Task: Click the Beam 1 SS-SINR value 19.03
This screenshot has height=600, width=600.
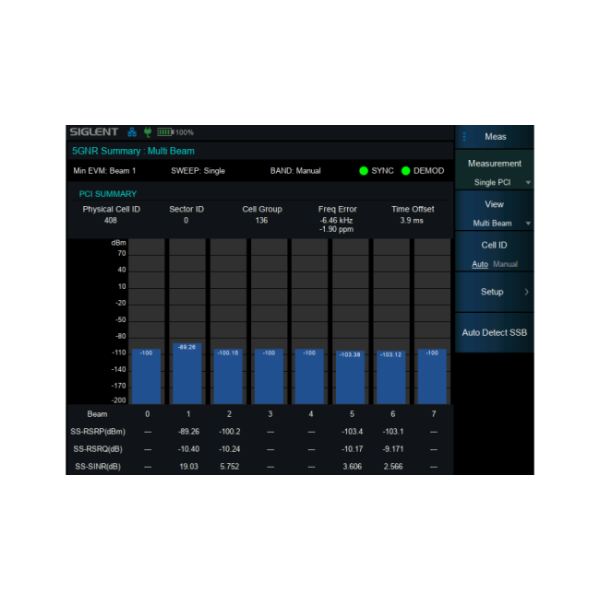Action: coord(186,466)
